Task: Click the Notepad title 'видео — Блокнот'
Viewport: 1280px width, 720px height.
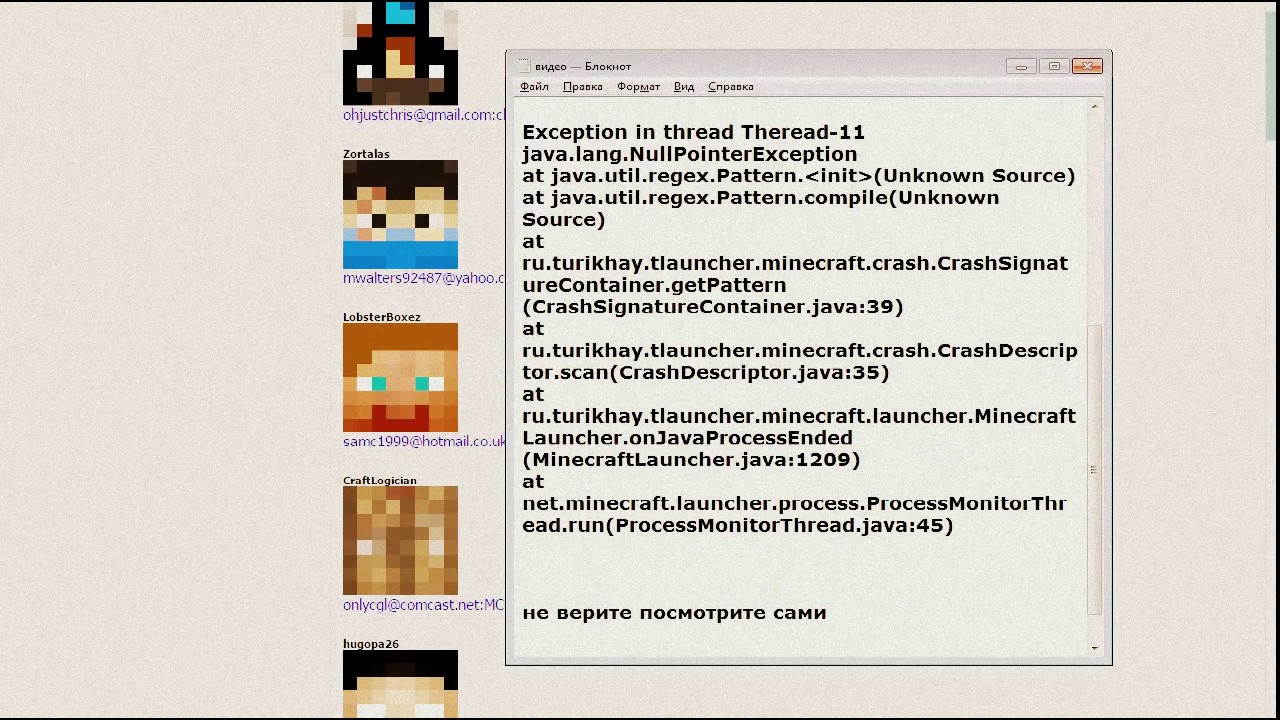Action: pyautogui.click(x=583, y=67)
